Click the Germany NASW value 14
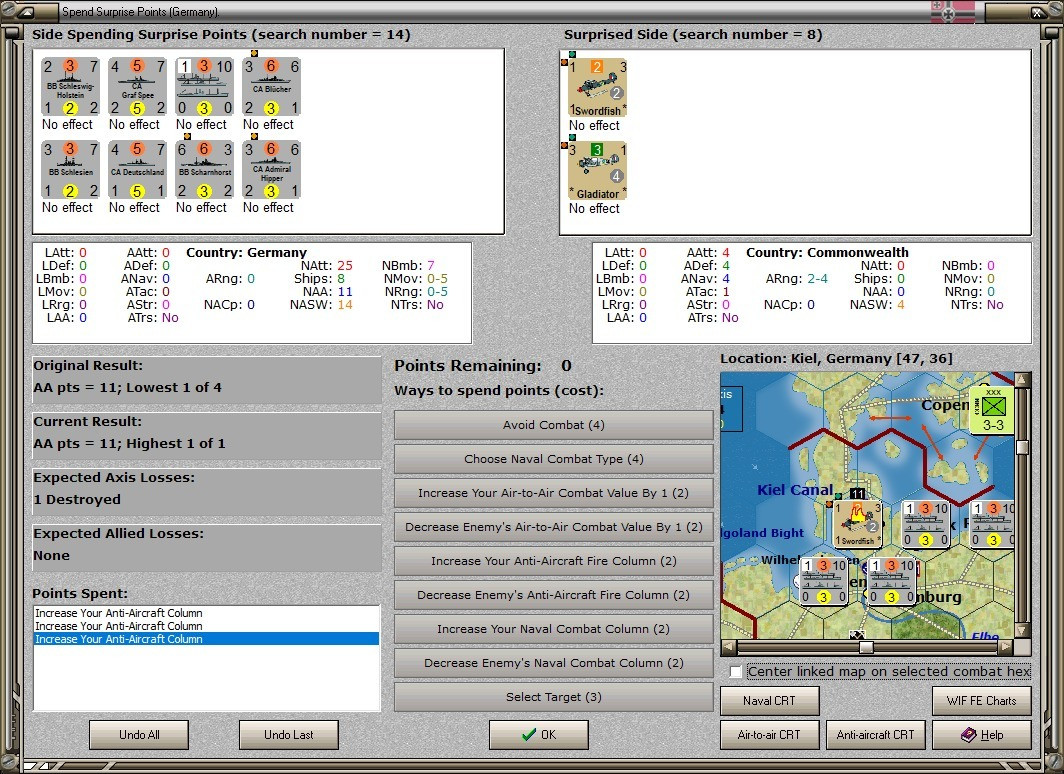The height and width of the screenshot is (774, 1064). click(345, 305)
